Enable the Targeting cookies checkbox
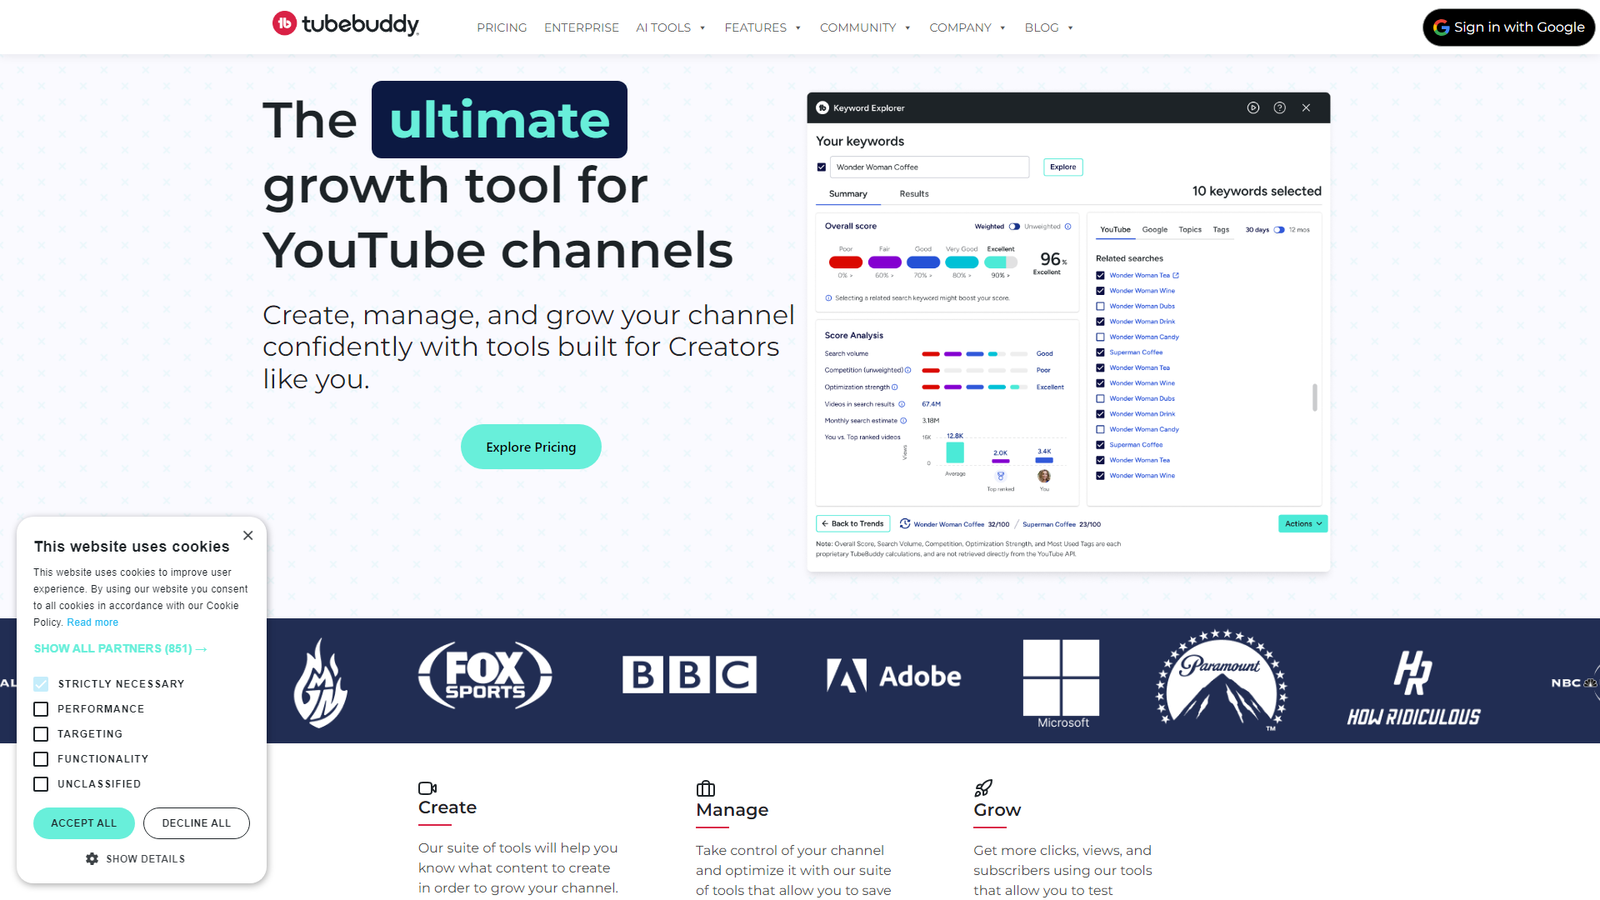Screen dimensions: 1600x900 click(x=41, y=734)
